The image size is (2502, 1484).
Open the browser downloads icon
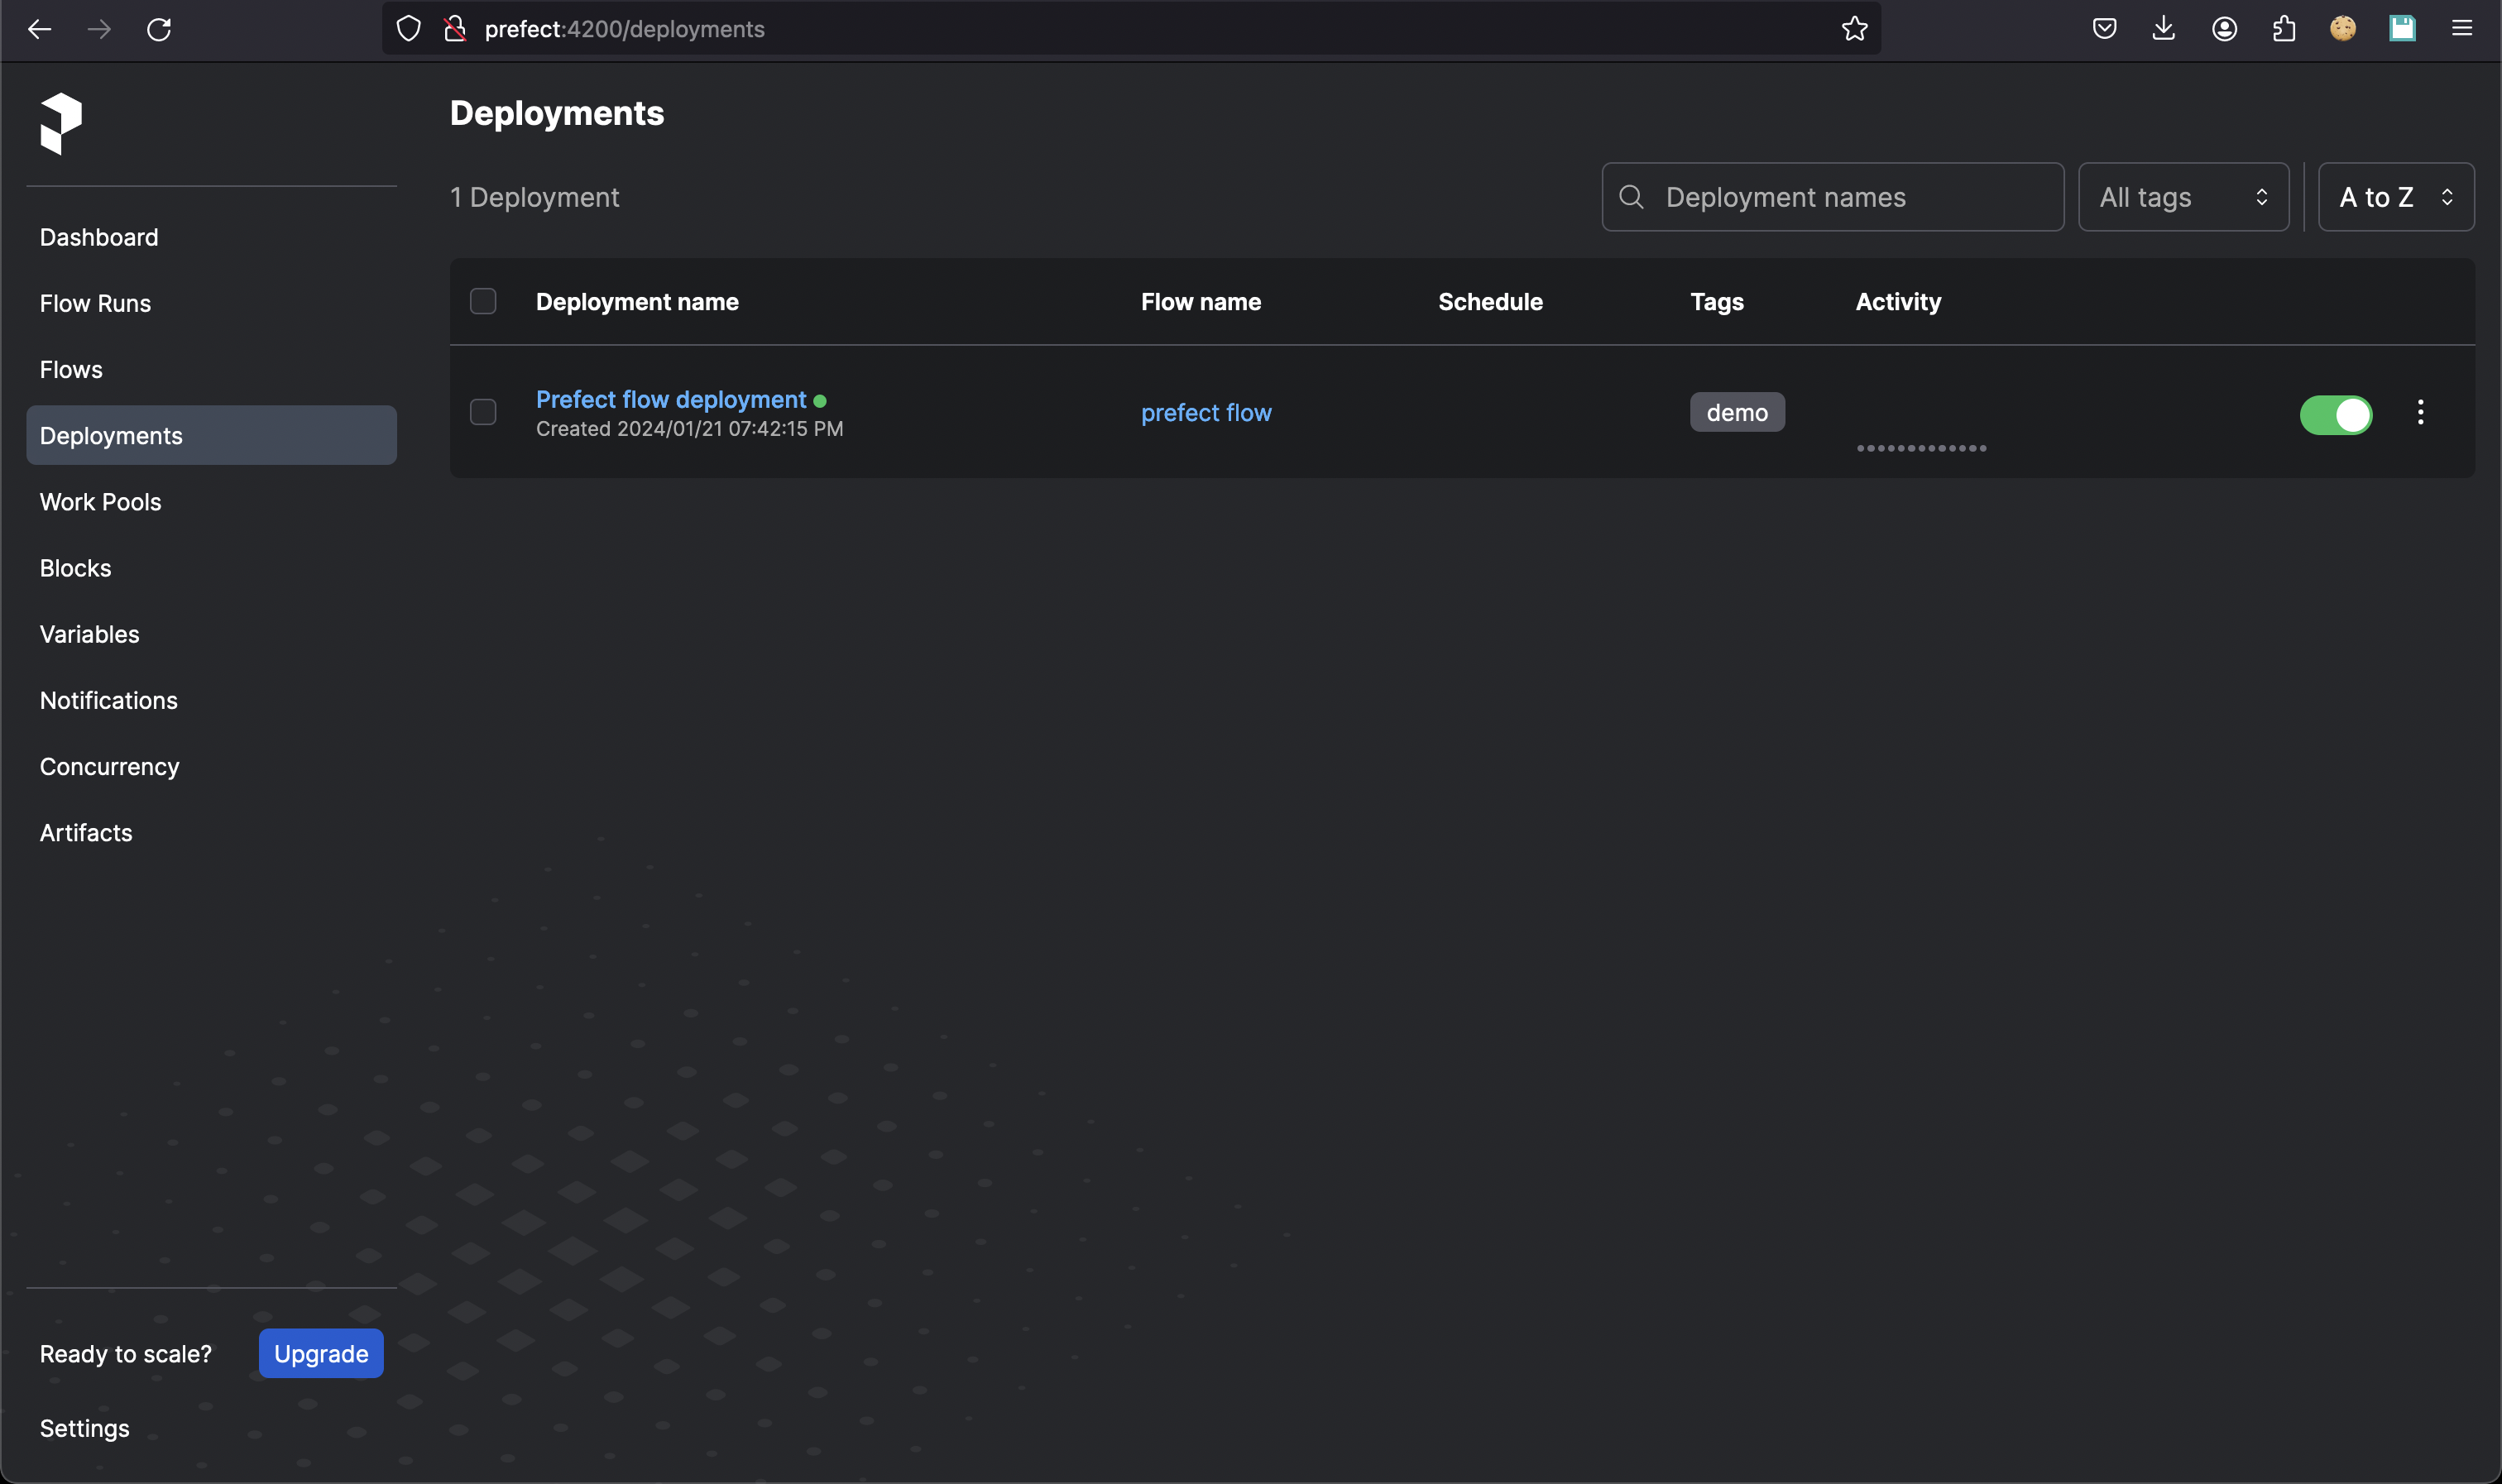2163,29
